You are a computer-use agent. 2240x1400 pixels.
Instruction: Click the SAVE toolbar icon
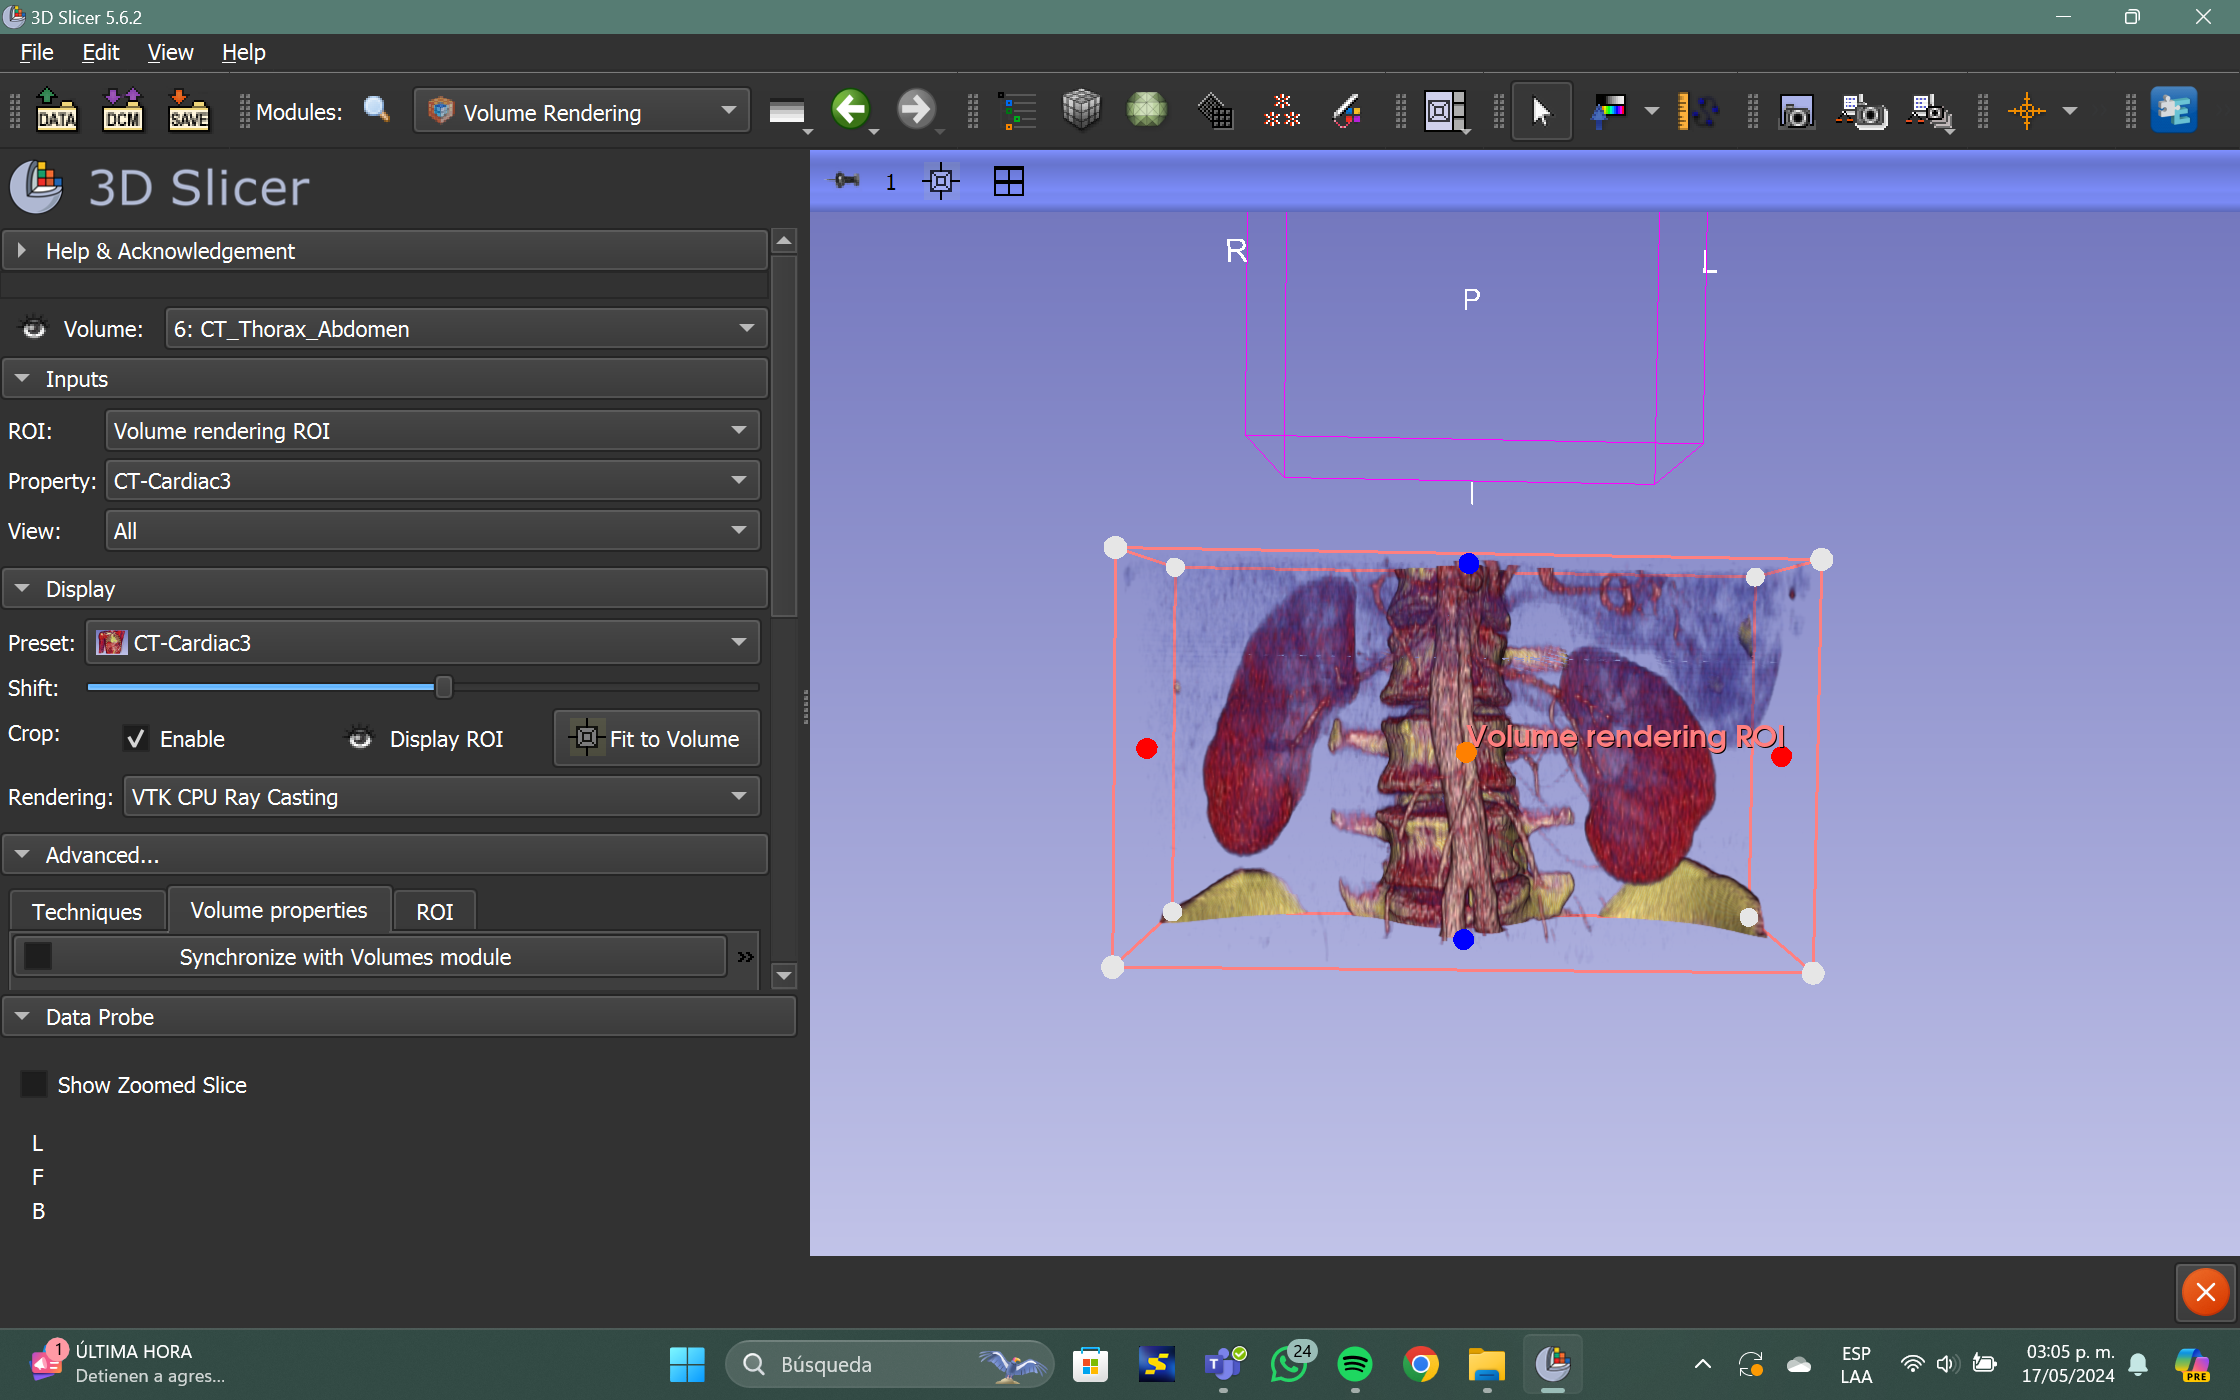point(188,111)
